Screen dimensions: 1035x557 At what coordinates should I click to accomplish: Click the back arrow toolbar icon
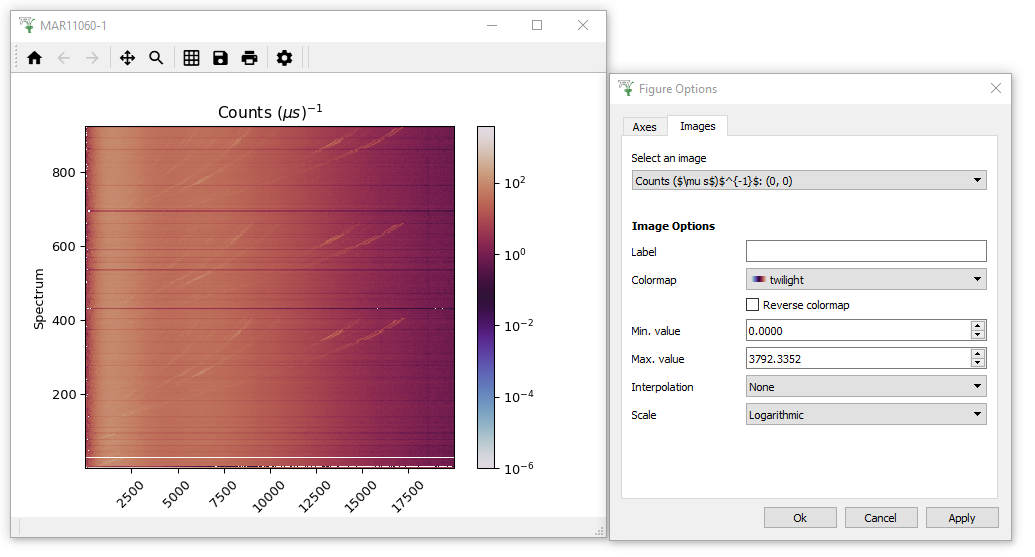pyautogui.click(x=64, y=58)
